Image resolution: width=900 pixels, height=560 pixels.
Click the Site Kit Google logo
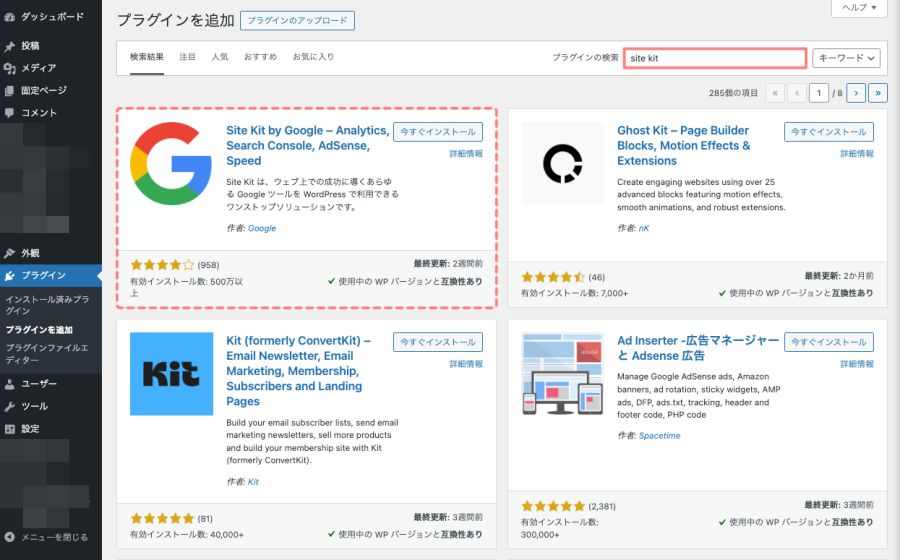[x=171, y=164]
